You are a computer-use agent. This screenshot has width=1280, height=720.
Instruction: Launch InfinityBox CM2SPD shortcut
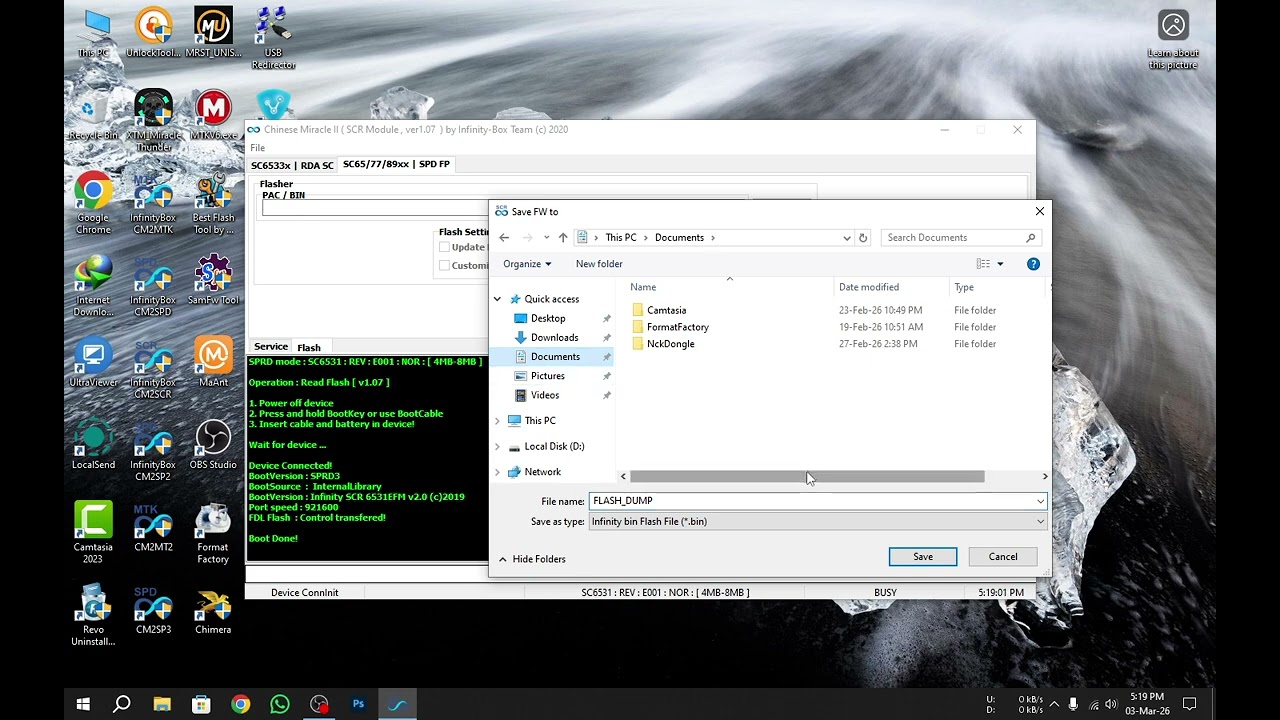(153, 286)
